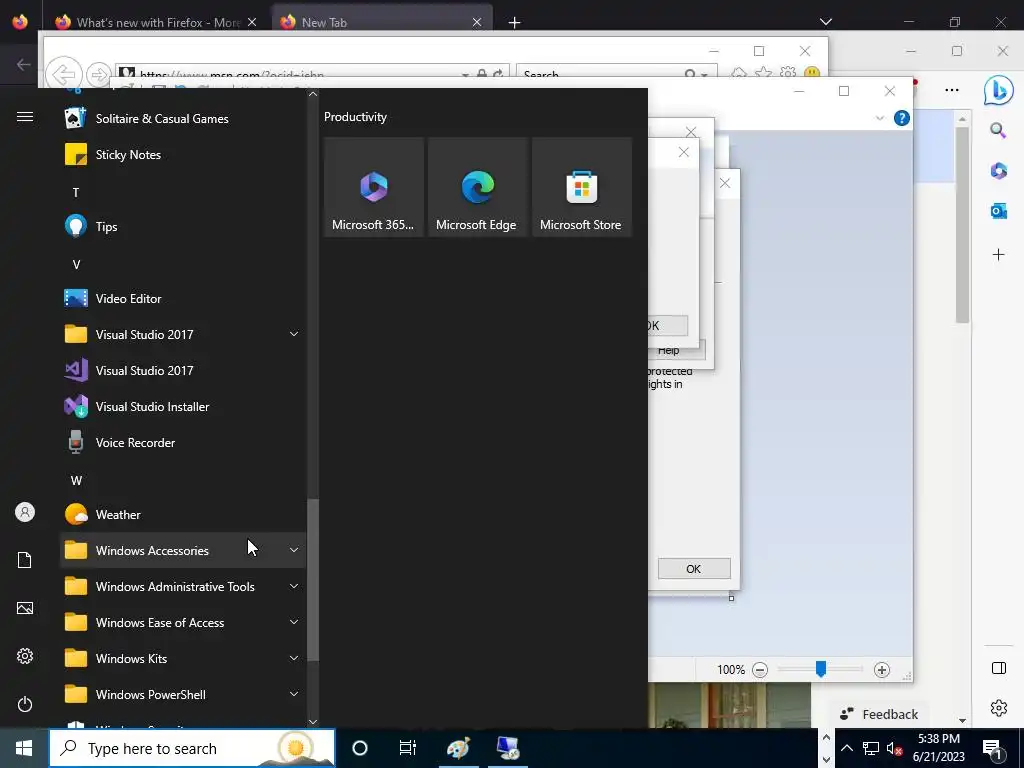Open Bing chat icon in Edge sidebar

[999, 90]
